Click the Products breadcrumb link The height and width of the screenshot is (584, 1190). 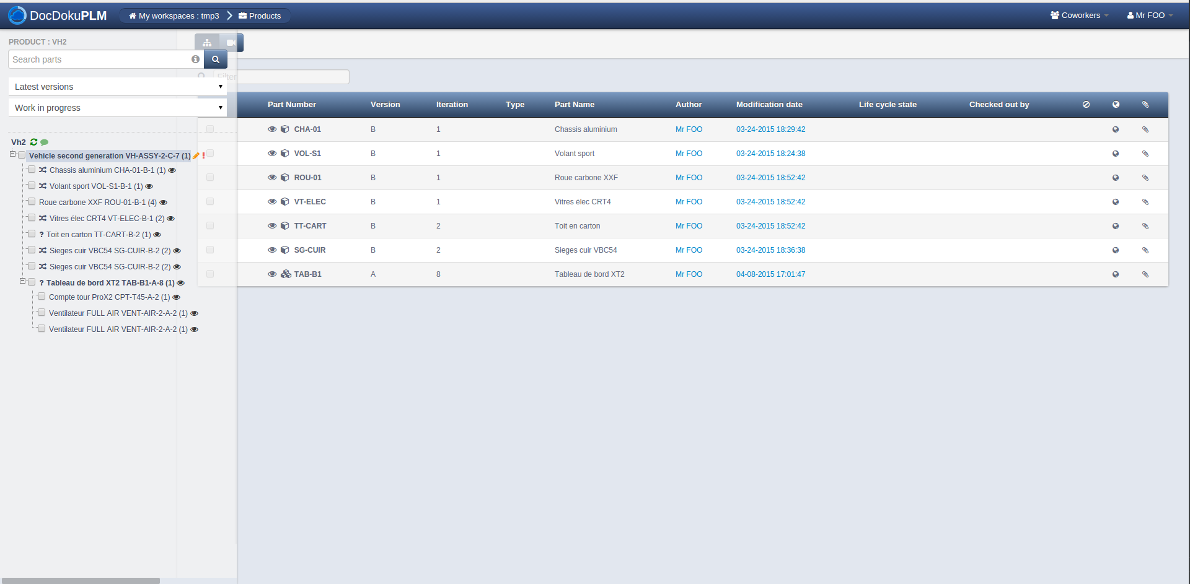[260, 16]
